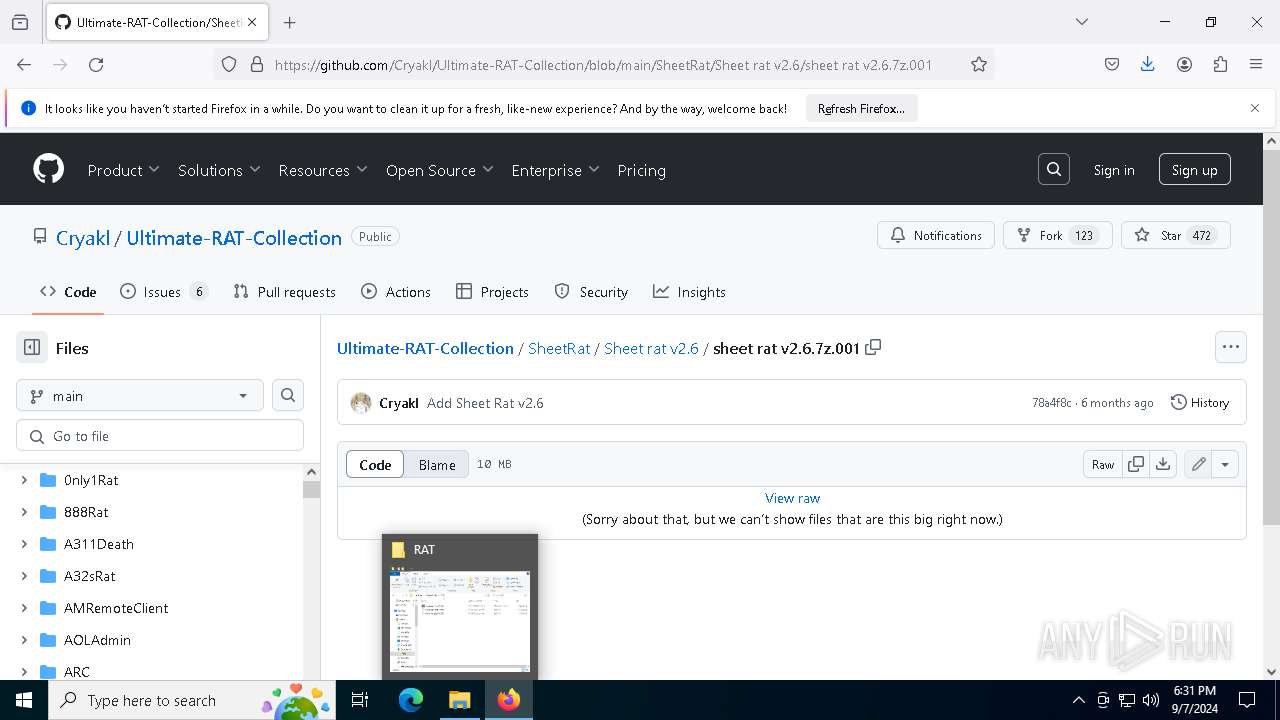List all tabs dropdown in Firefox
The width and height of the screenshot is (1280, 720).
(1081, 22)
